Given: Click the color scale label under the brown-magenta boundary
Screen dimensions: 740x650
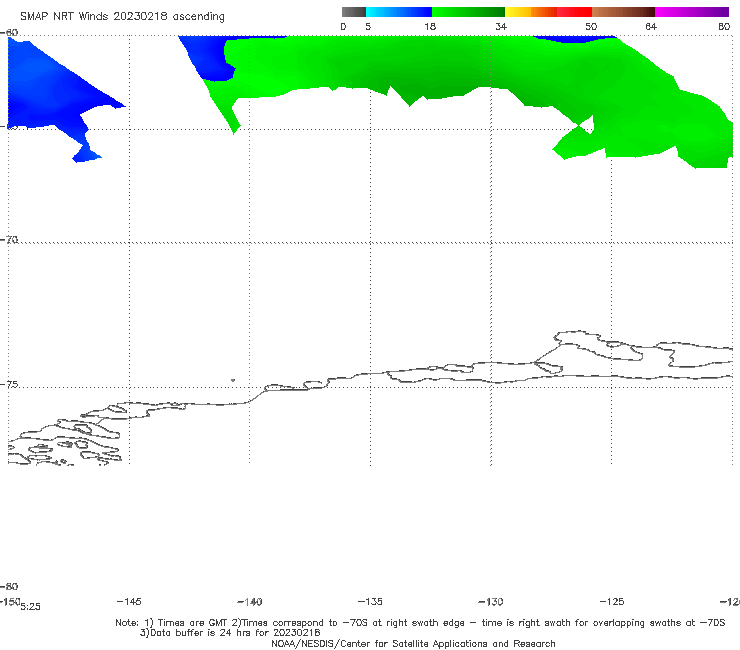Looking at the screenshot, I should pos(651,27).
